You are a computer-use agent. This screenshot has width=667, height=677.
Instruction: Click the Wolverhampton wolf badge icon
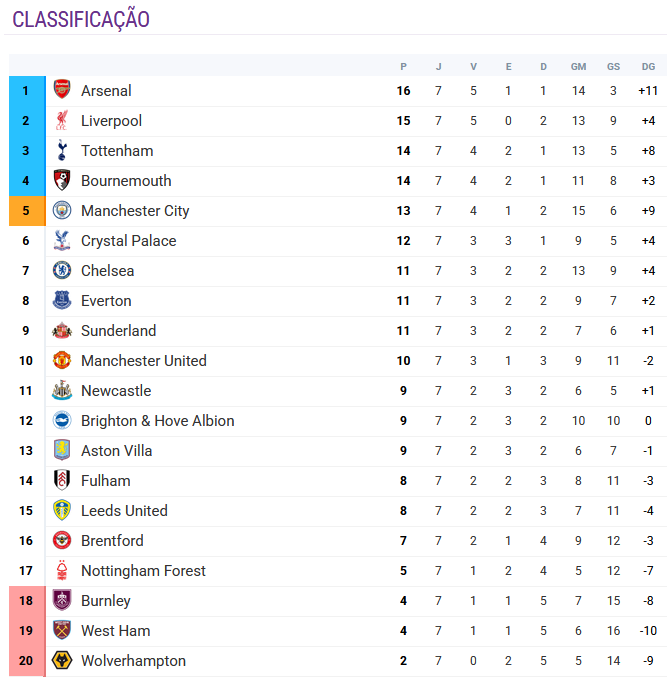62,660
